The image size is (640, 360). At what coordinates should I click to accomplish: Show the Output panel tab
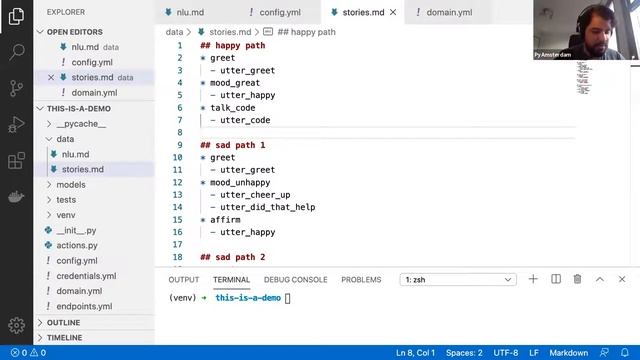184,280
